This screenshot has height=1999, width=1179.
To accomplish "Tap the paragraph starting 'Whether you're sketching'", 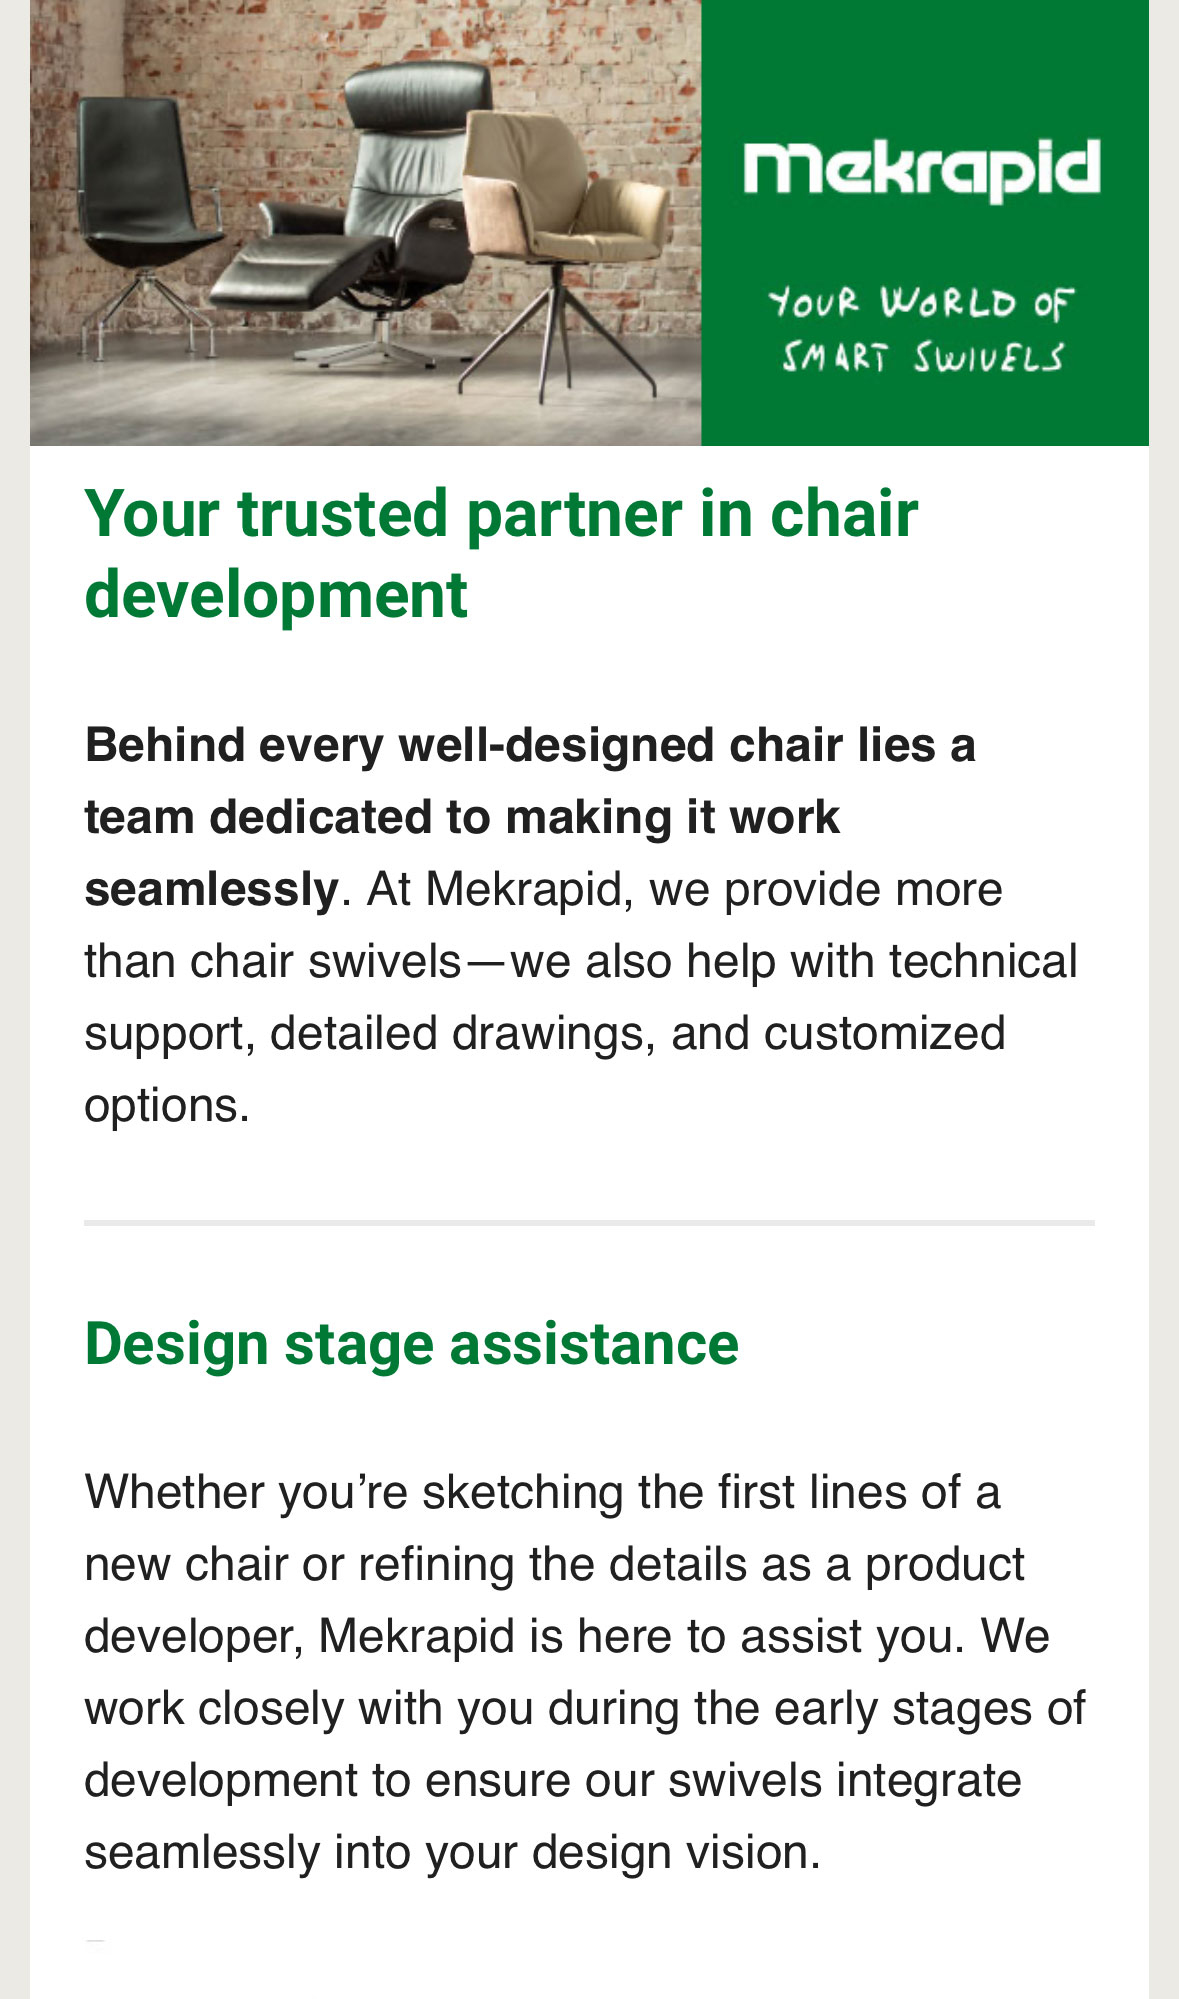I will 585,1672.
